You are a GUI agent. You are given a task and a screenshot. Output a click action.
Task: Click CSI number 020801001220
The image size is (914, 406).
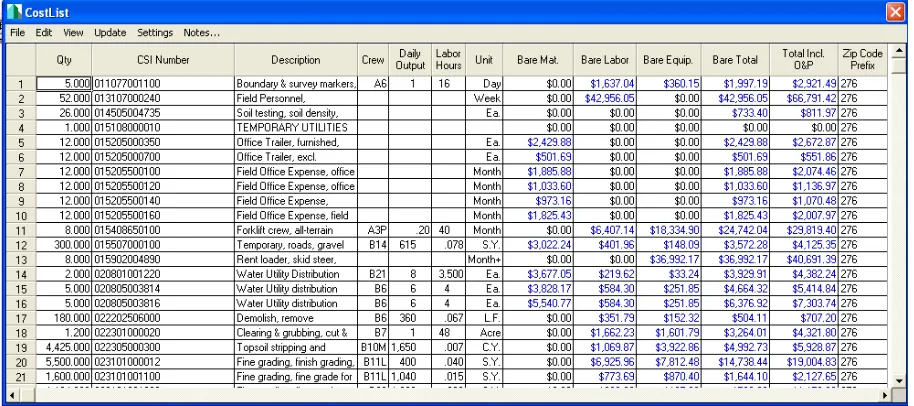pos(163,274)
